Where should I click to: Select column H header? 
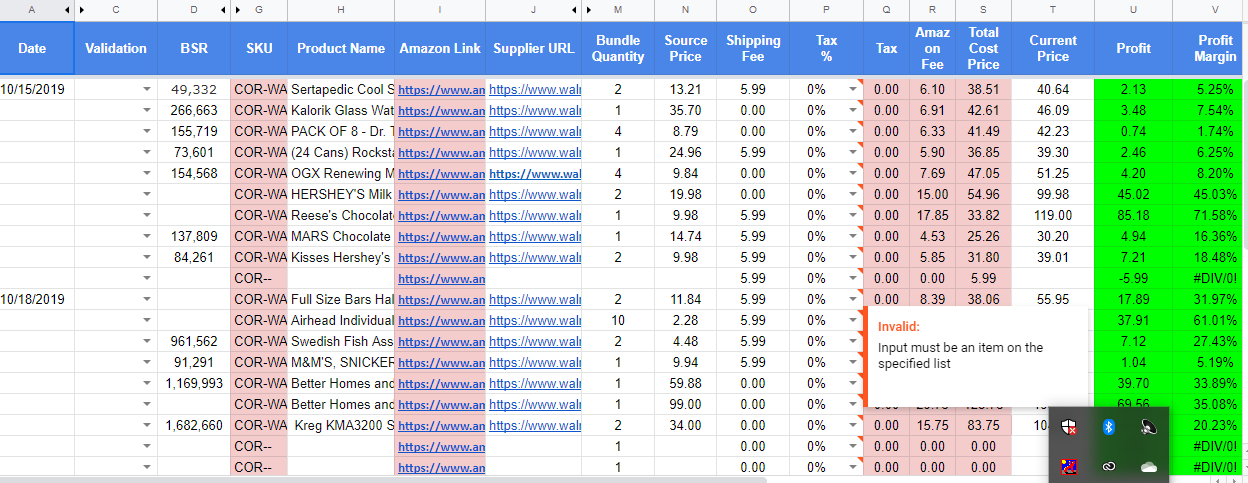(340, 10)
